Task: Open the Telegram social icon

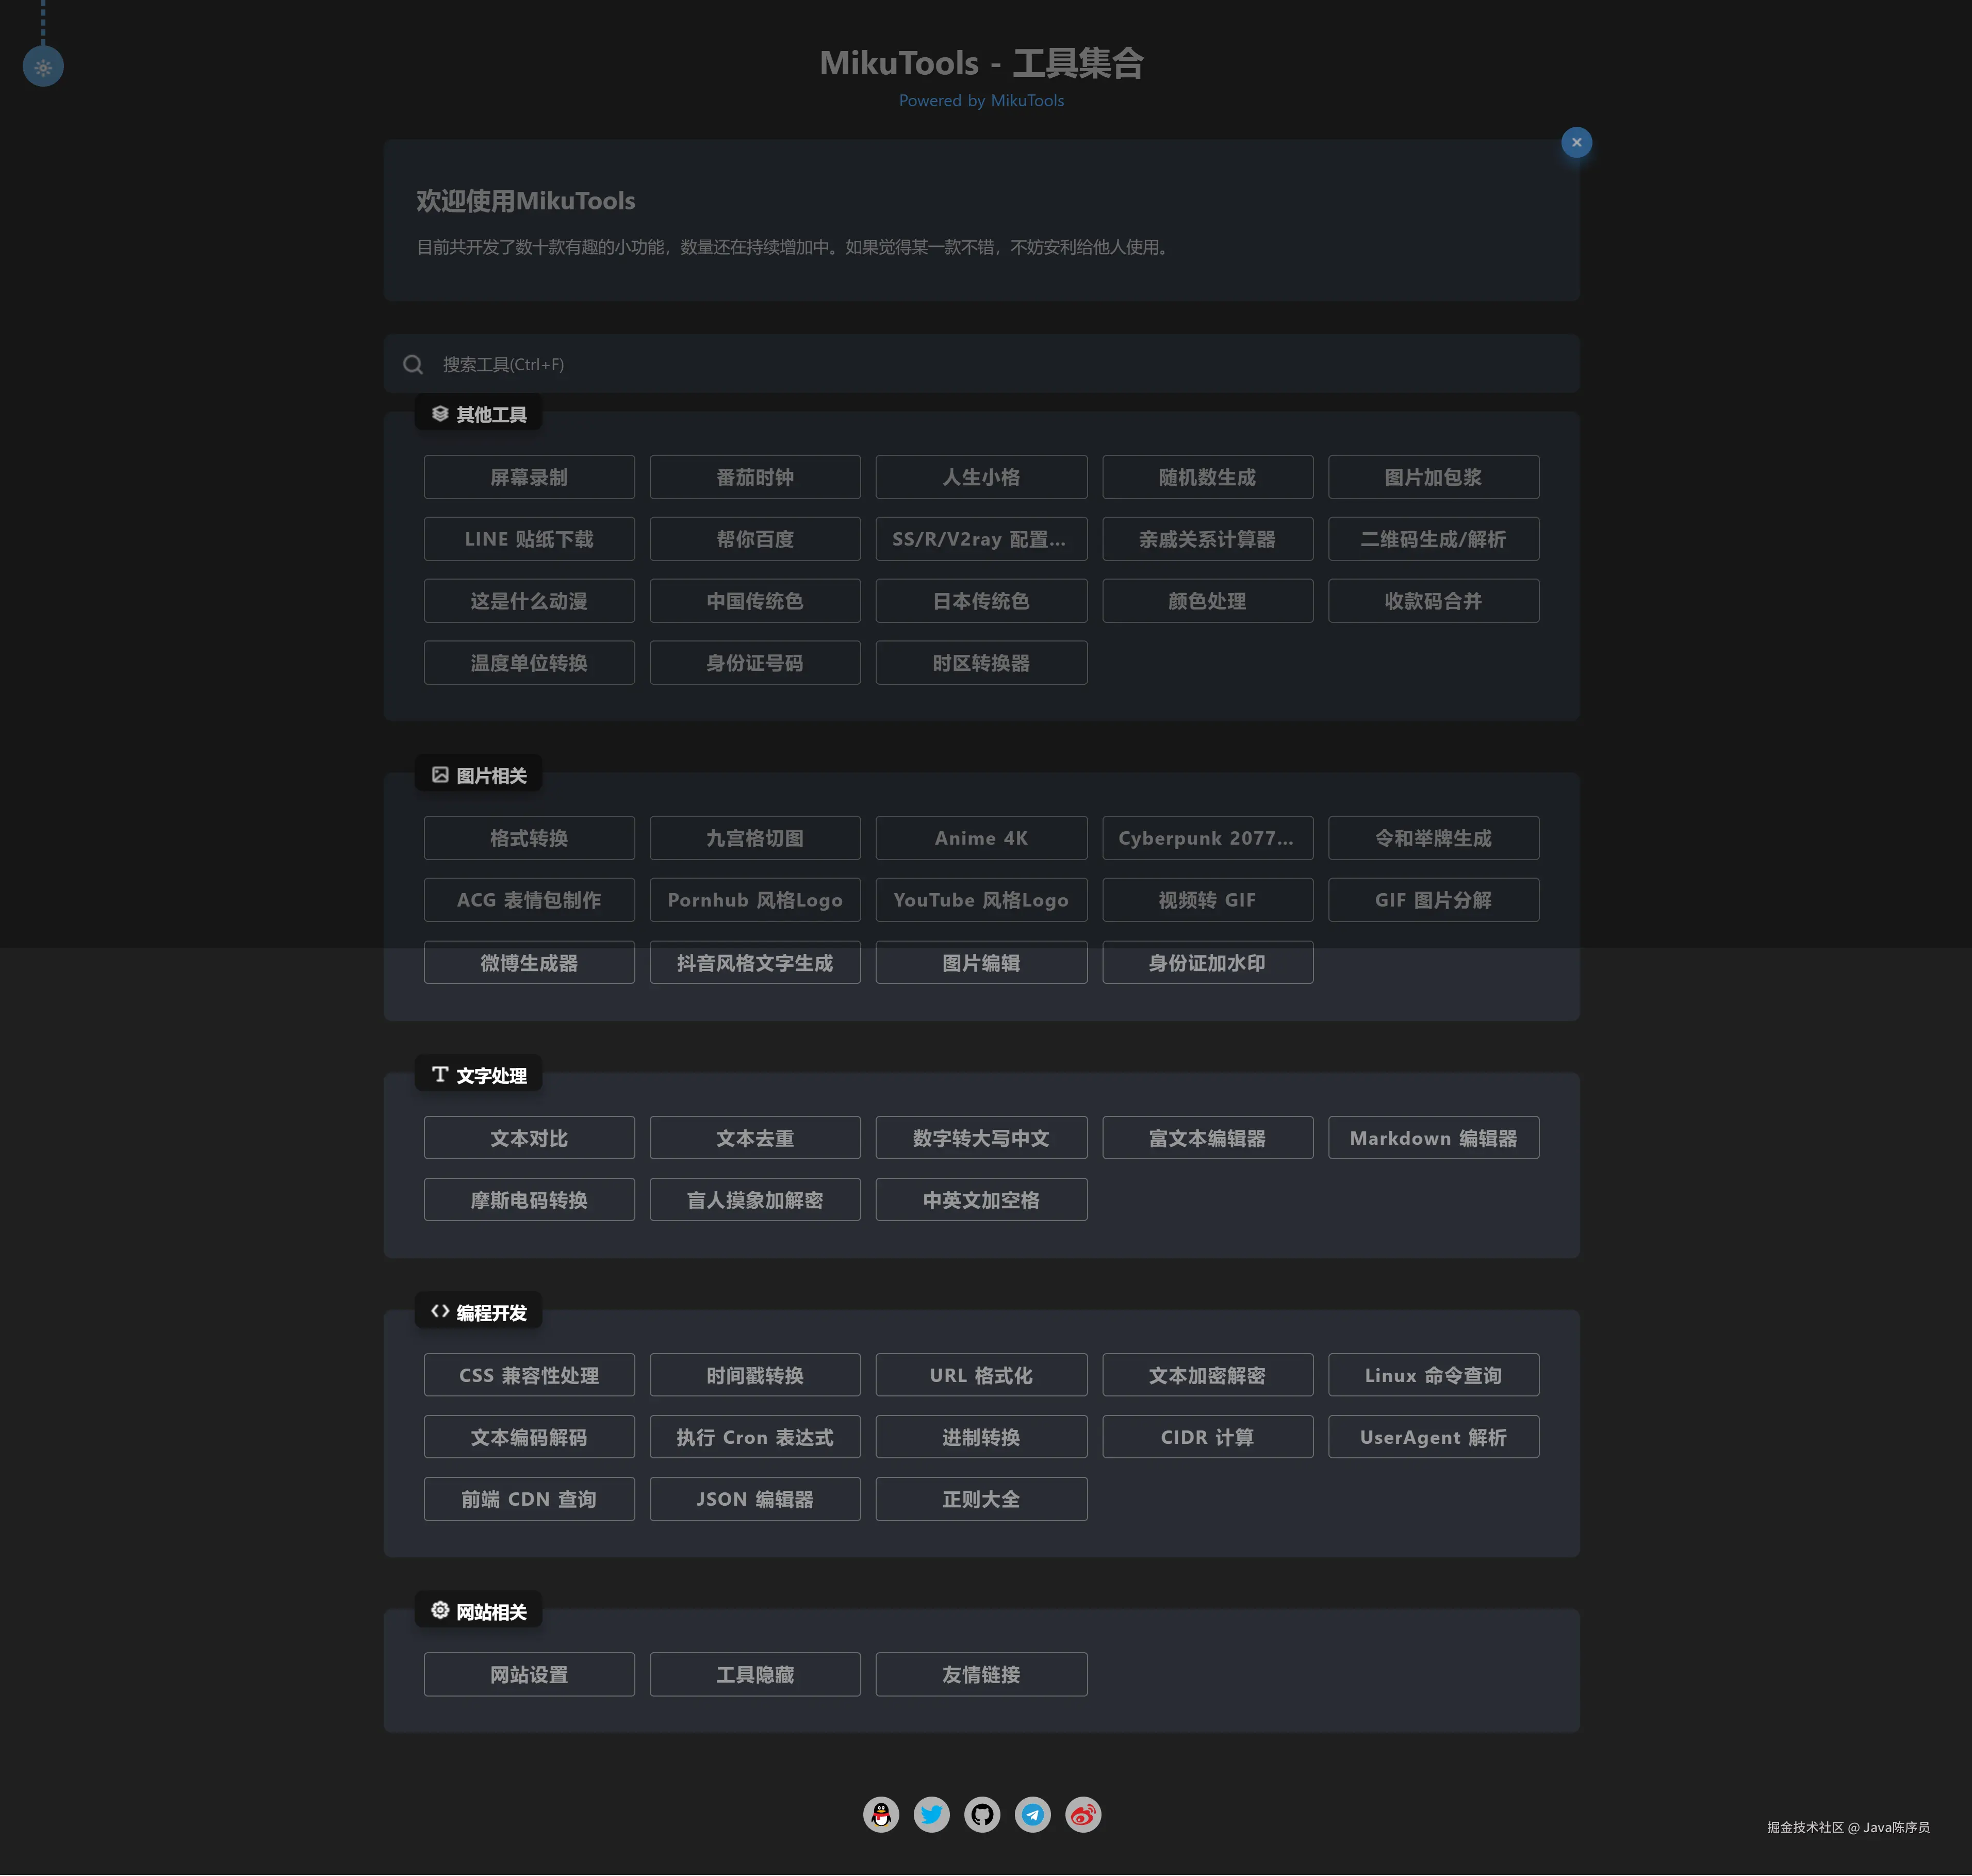Action: point(1032,1814)
